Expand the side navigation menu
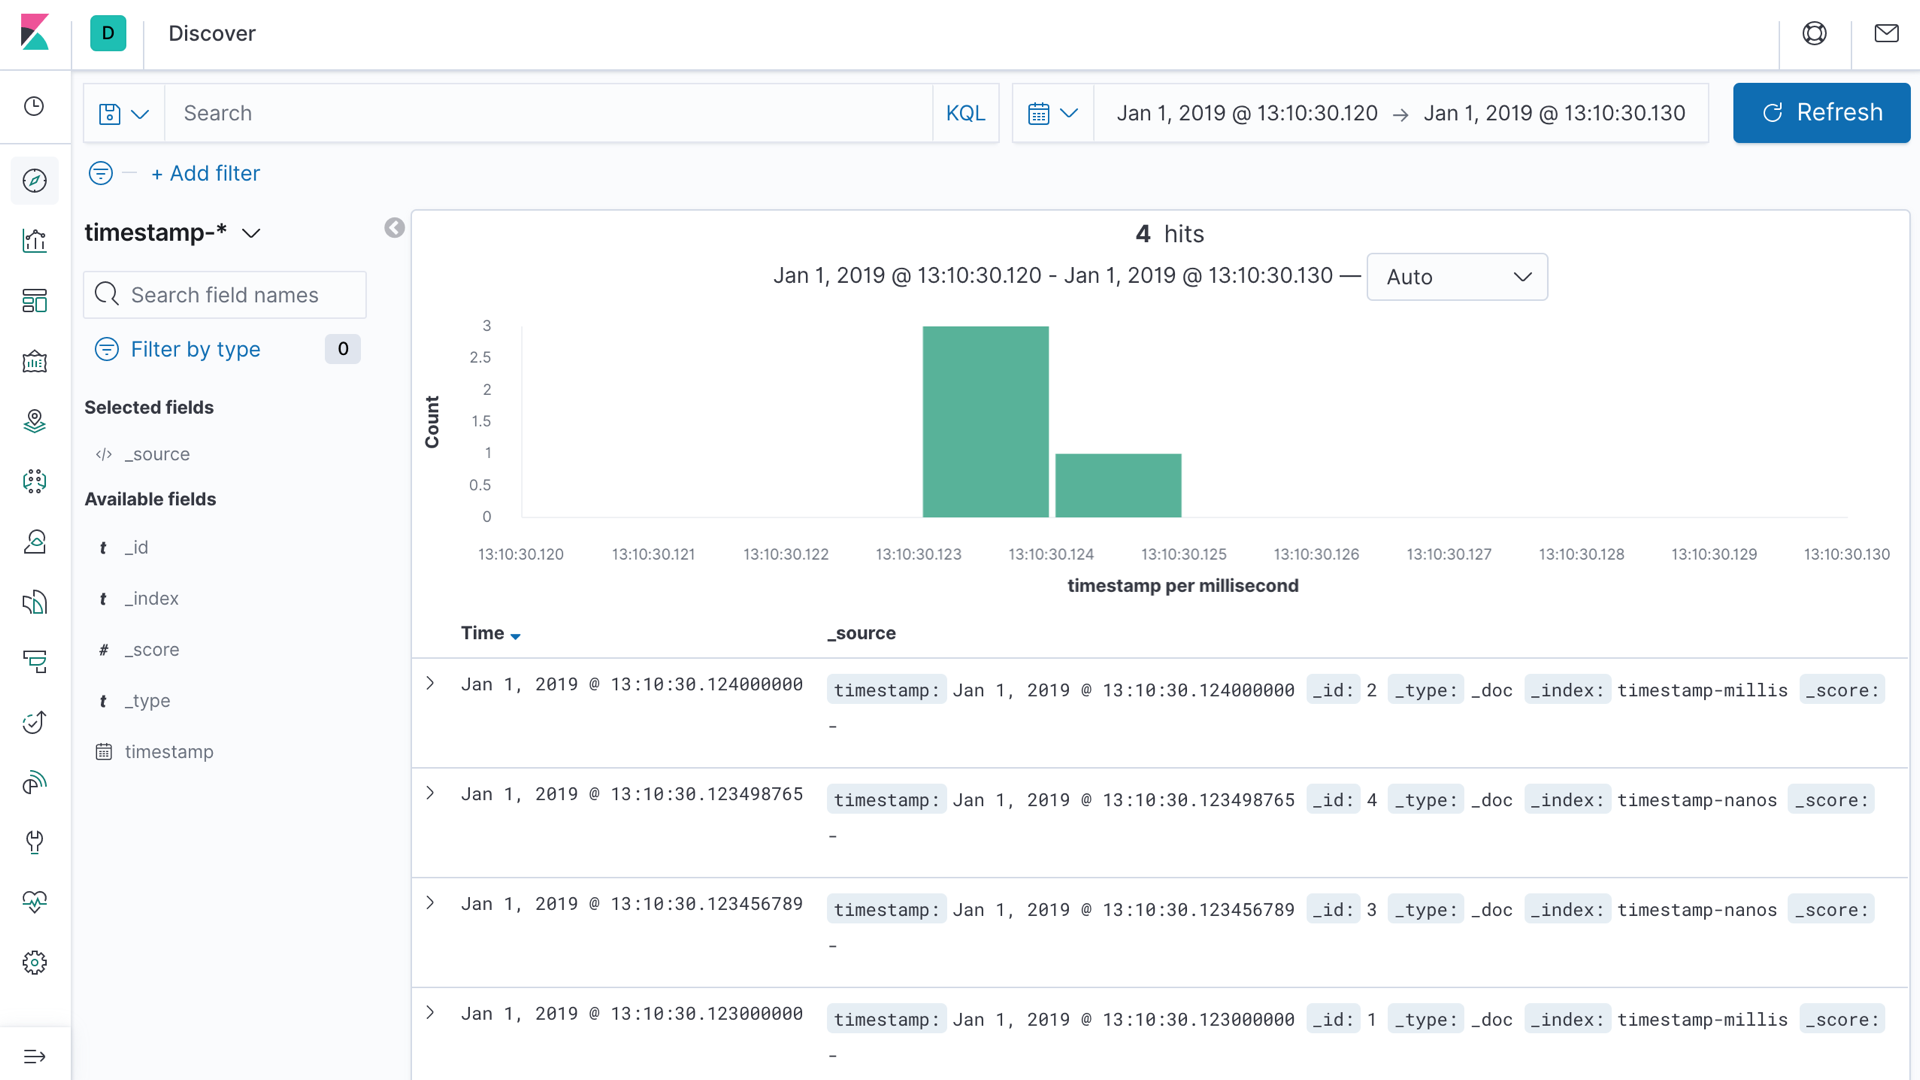This screenshot has width=1920, height=1080. (35, 1056)
